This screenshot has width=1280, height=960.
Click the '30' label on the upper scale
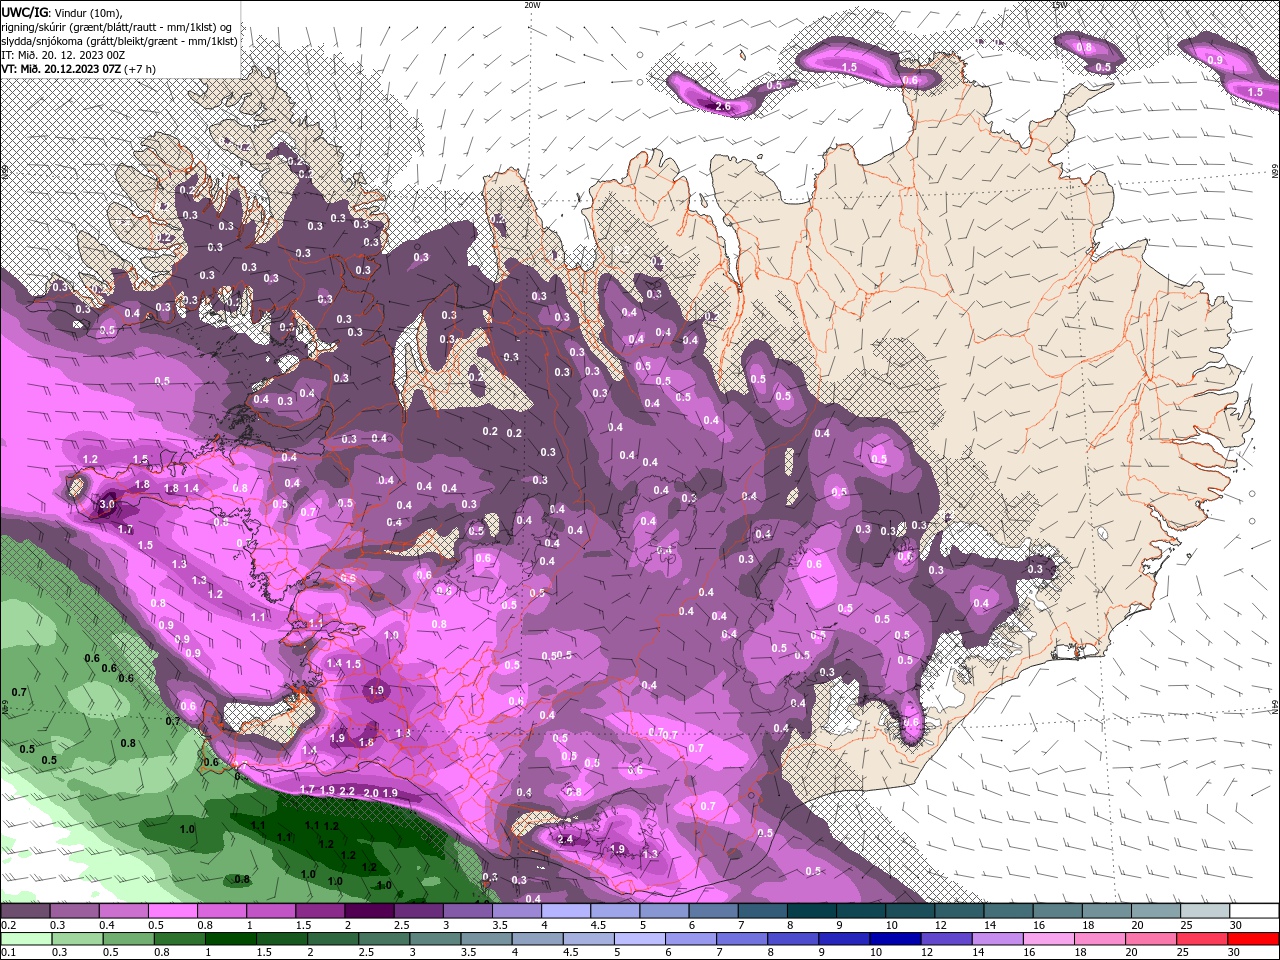click(1235, 925)
